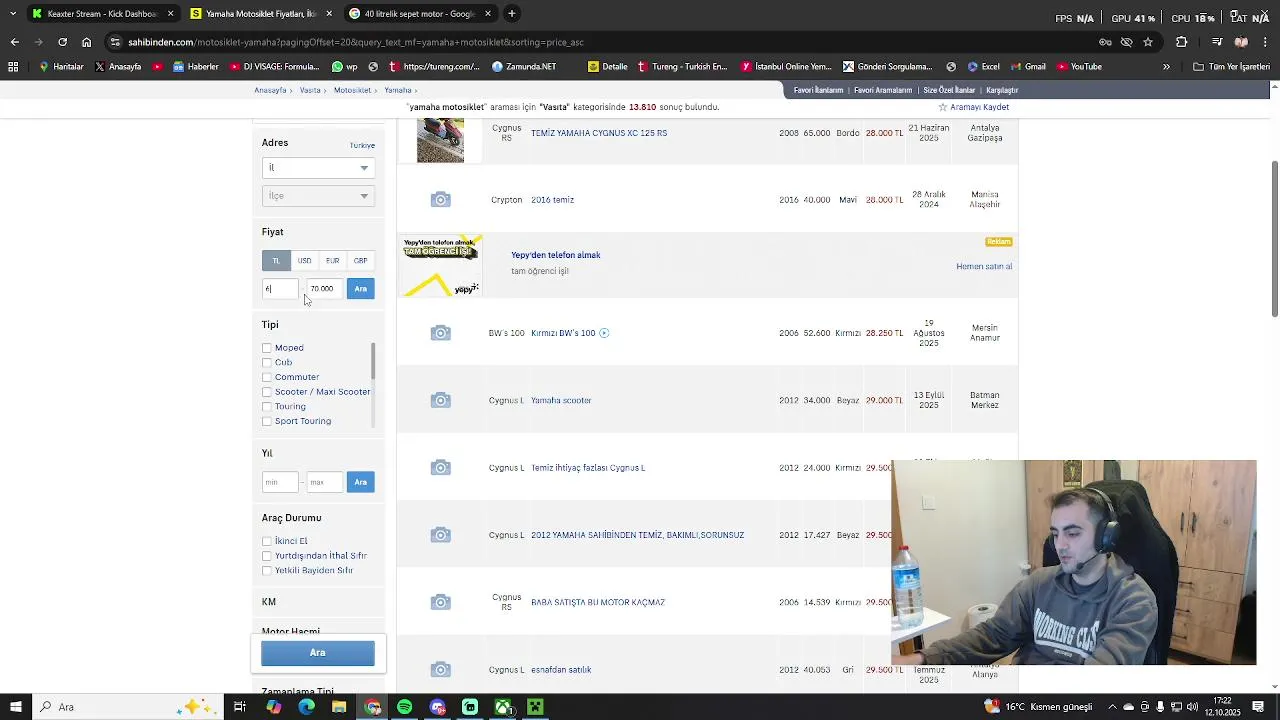Check the İkinci El condition checkbox
1280x720 pixels.
tap(267, 541)
